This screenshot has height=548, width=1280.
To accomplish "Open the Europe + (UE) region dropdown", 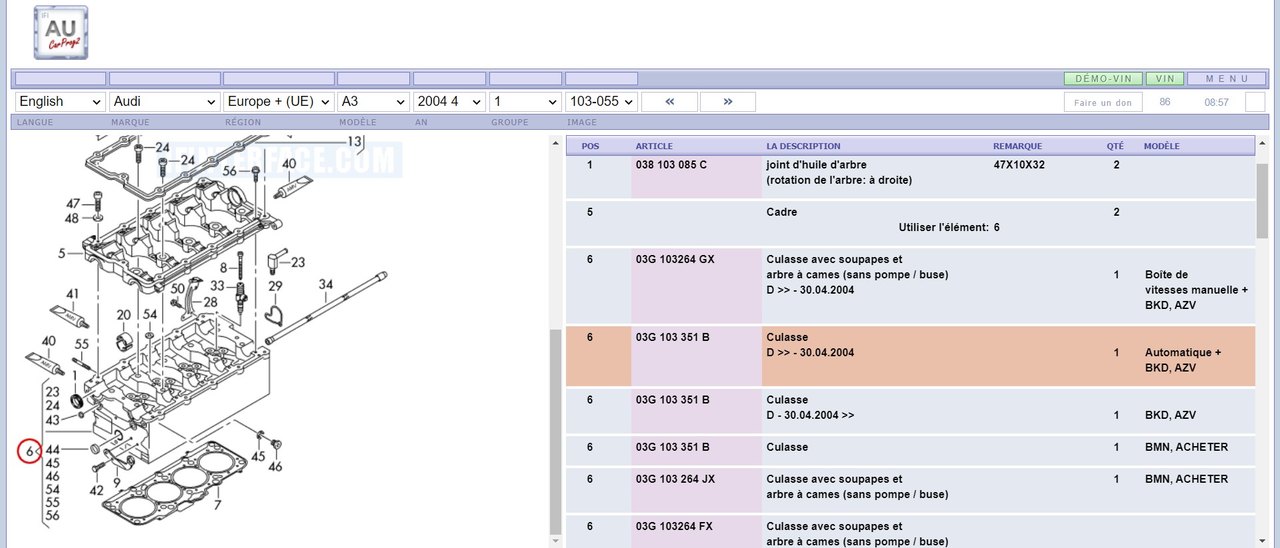I will point(279,102).
